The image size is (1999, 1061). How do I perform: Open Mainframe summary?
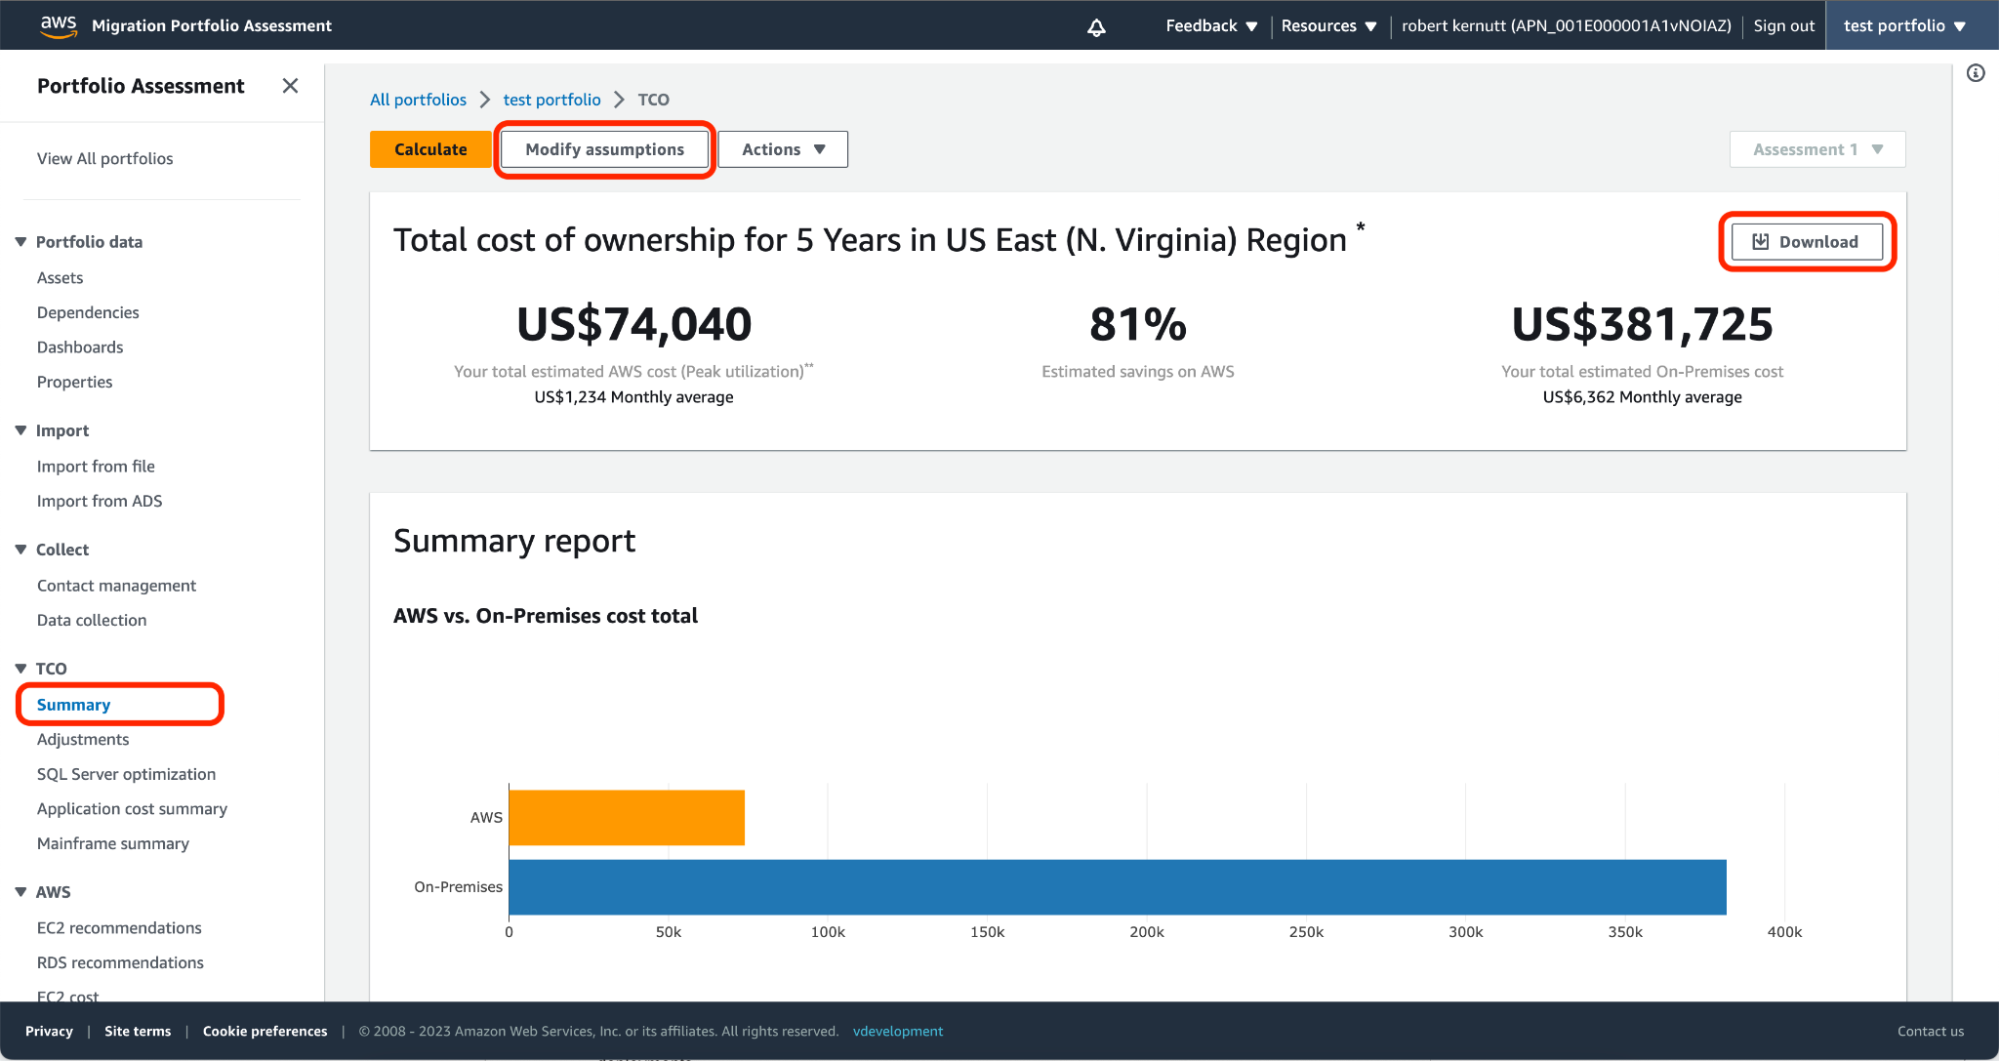coord(113,844)
